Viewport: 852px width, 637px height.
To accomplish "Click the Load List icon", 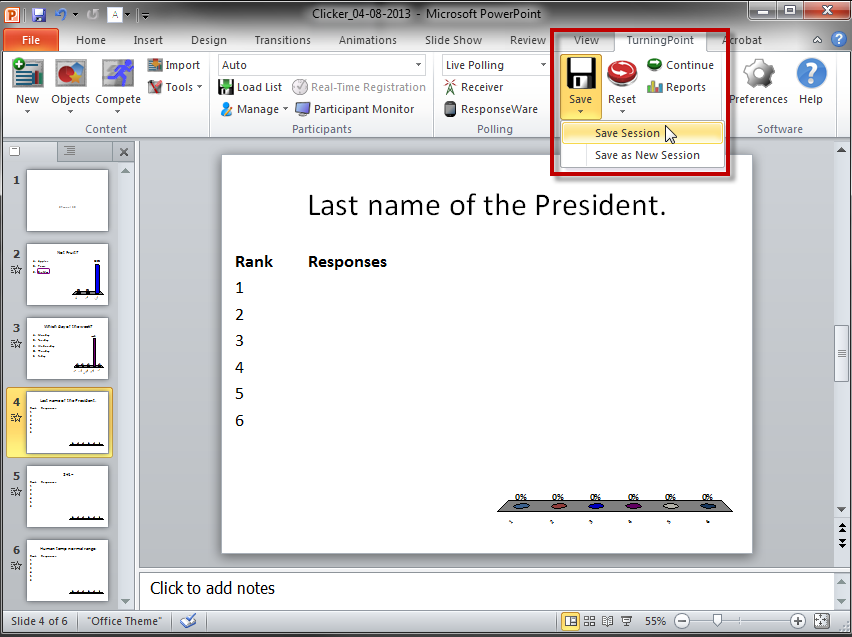I will [x=225, y=87].
